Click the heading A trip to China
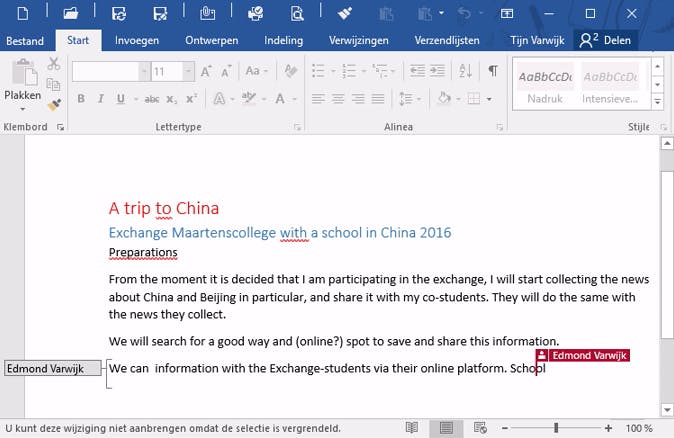674x438 pixels. [x=164, y=208]
